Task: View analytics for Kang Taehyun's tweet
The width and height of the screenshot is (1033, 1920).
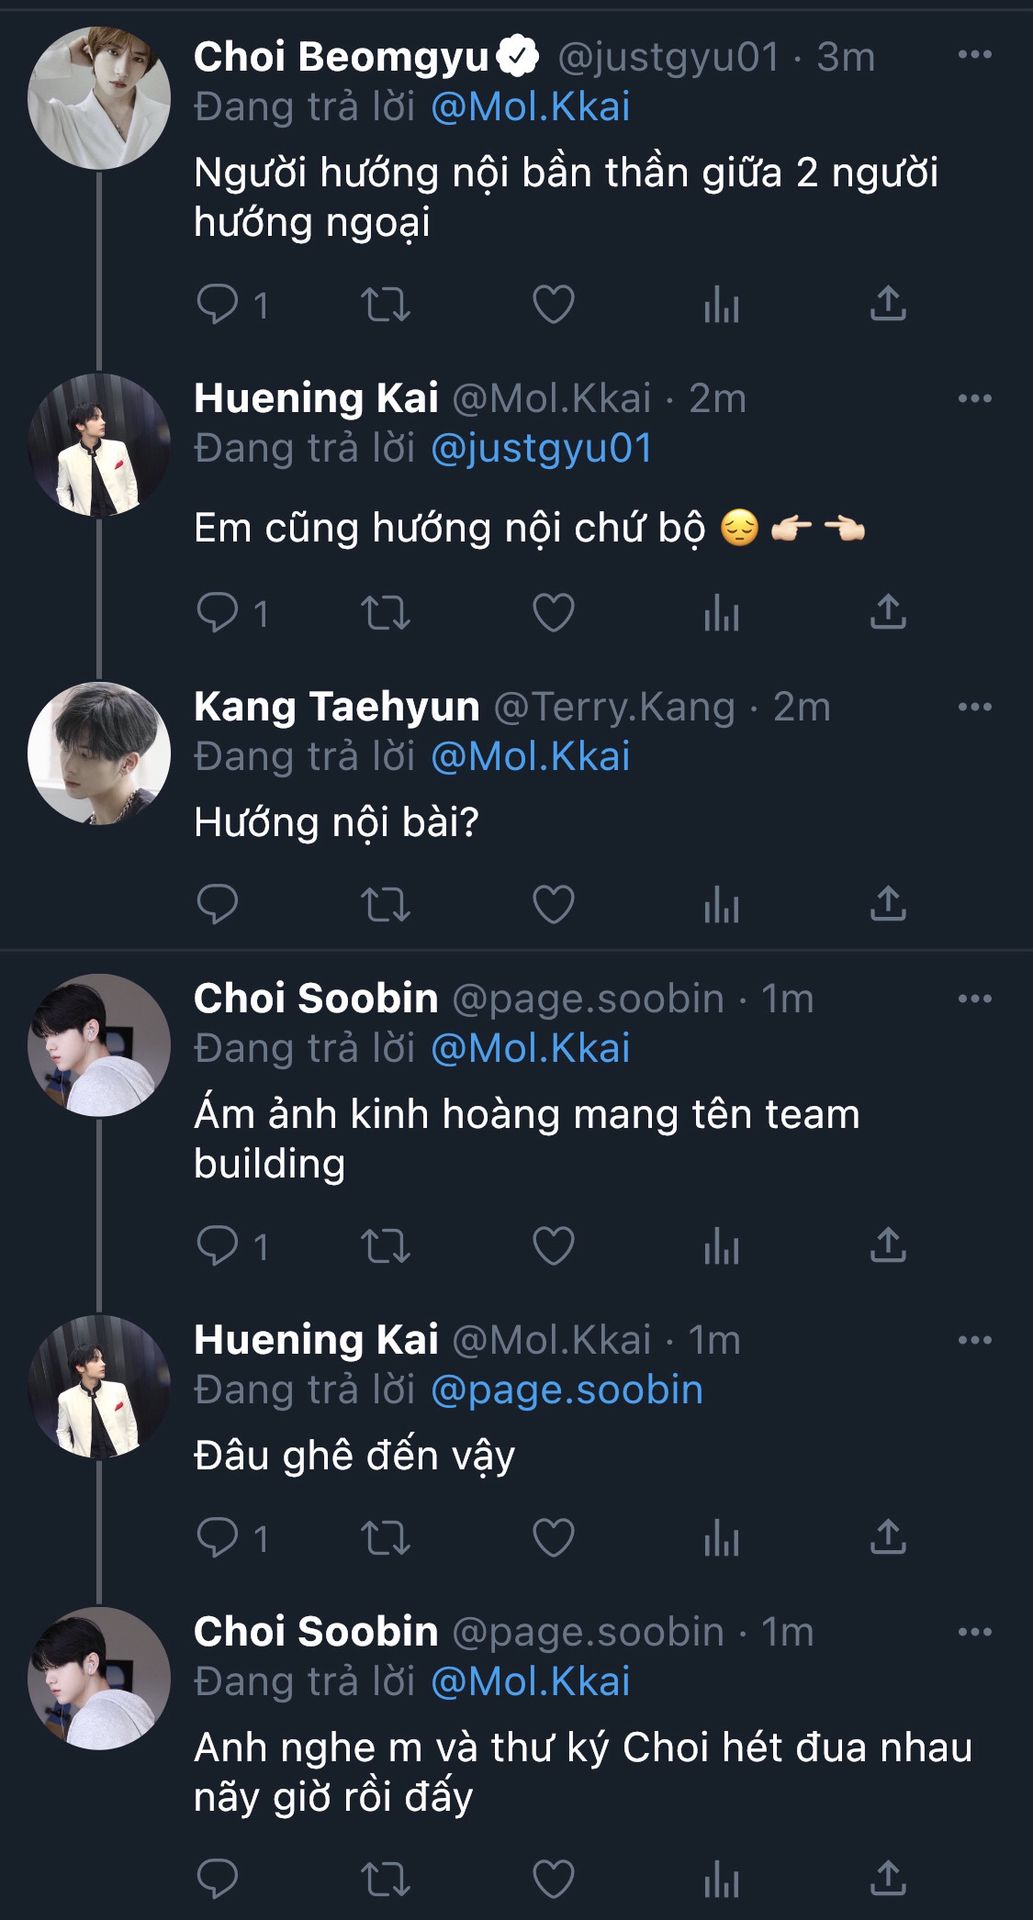Action: pyautogui.click(x=721, y=905)
